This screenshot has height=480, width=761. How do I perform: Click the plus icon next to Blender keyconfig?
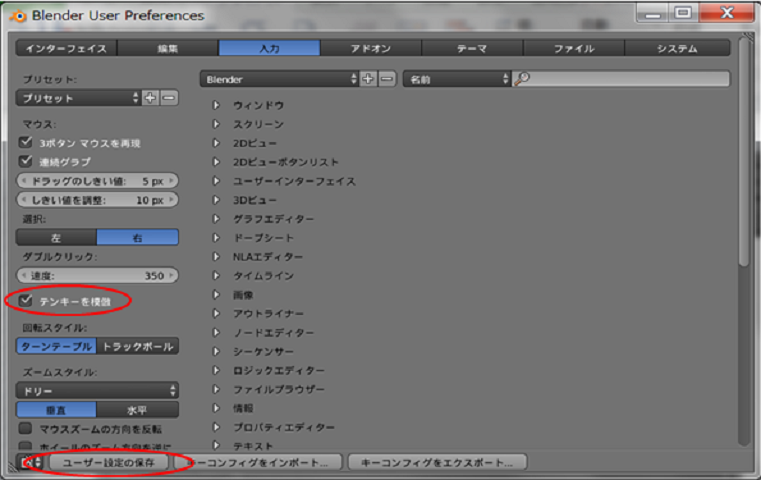[x=368, y=78]
